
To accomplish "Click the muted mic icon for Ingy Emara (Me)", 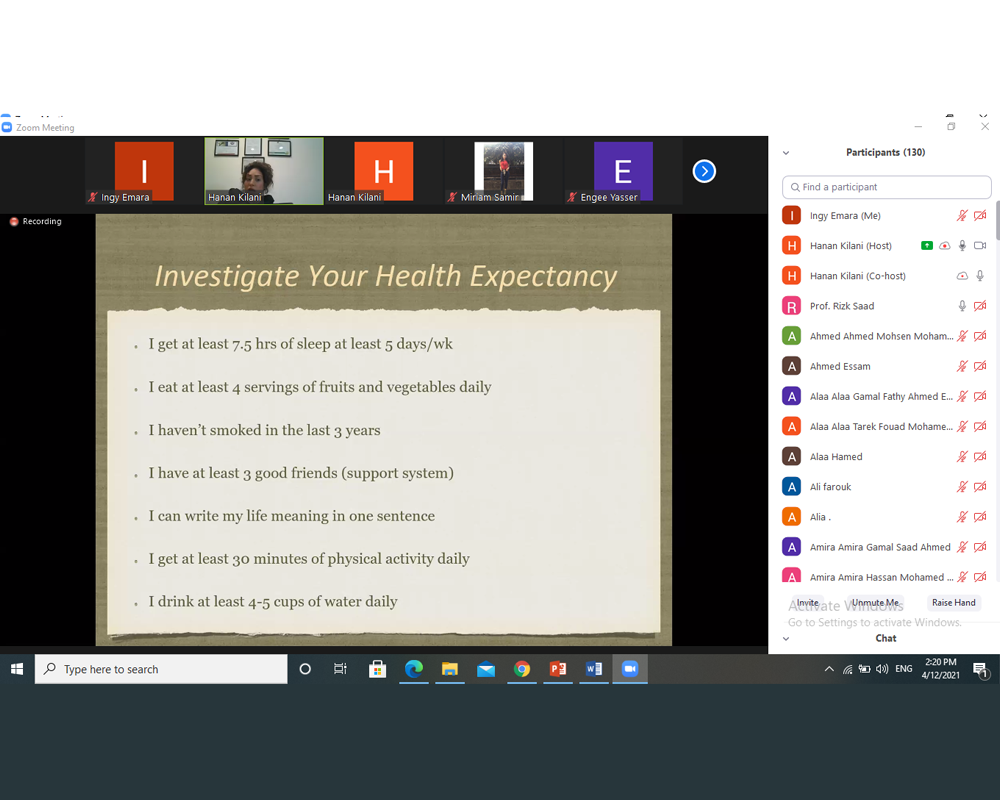I will coord(962,216).
